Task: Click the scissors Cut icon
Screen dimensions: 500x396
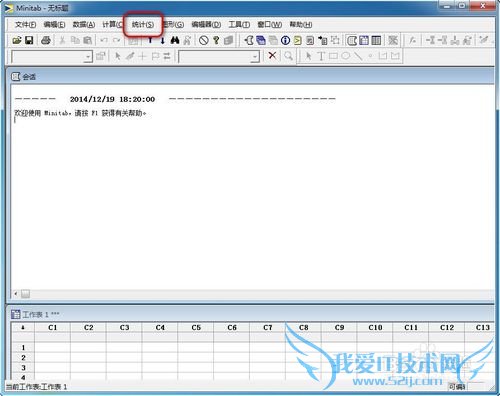Action: [x=62, y=40]
